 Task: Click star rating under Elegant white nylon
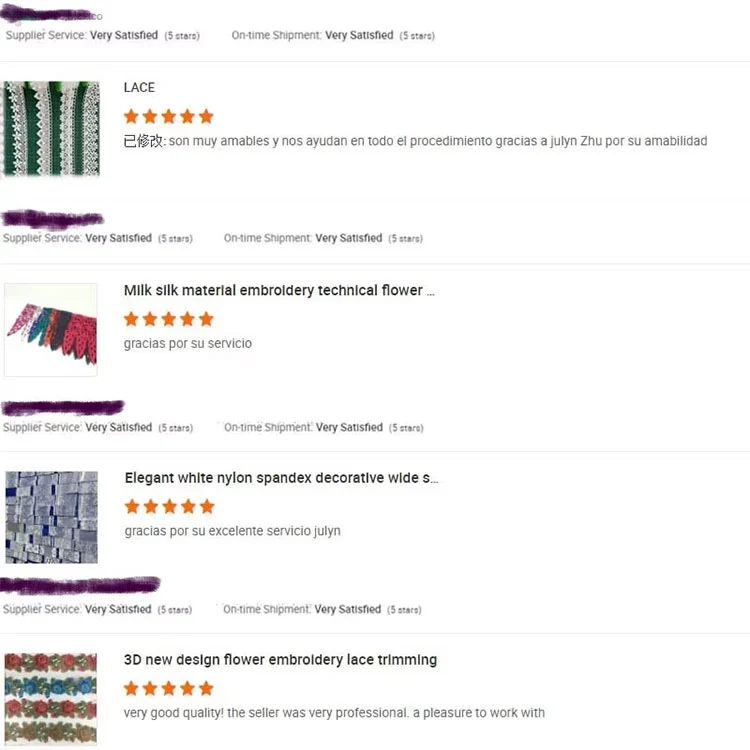(x=169, y=506)
